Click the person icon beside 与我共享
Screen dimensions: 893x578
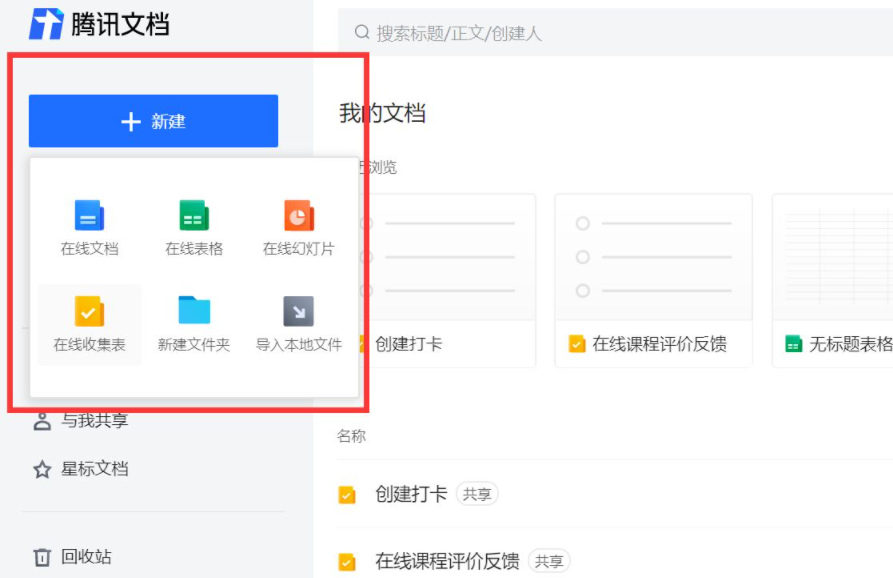(x=42, y=422)
